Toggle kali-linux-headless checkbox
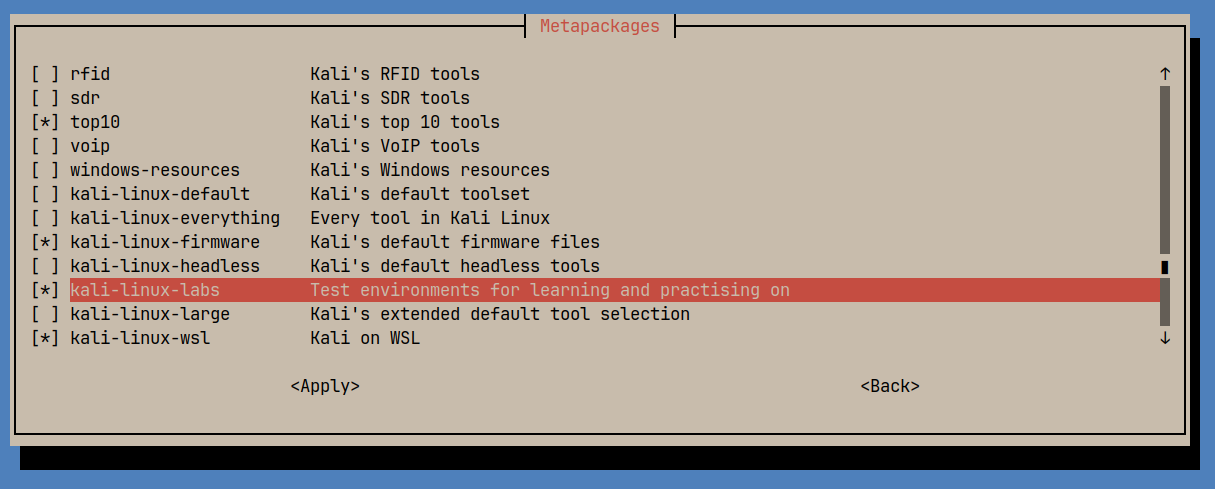1215x489 pixels. pyautogui.click(x=45, y=266)
